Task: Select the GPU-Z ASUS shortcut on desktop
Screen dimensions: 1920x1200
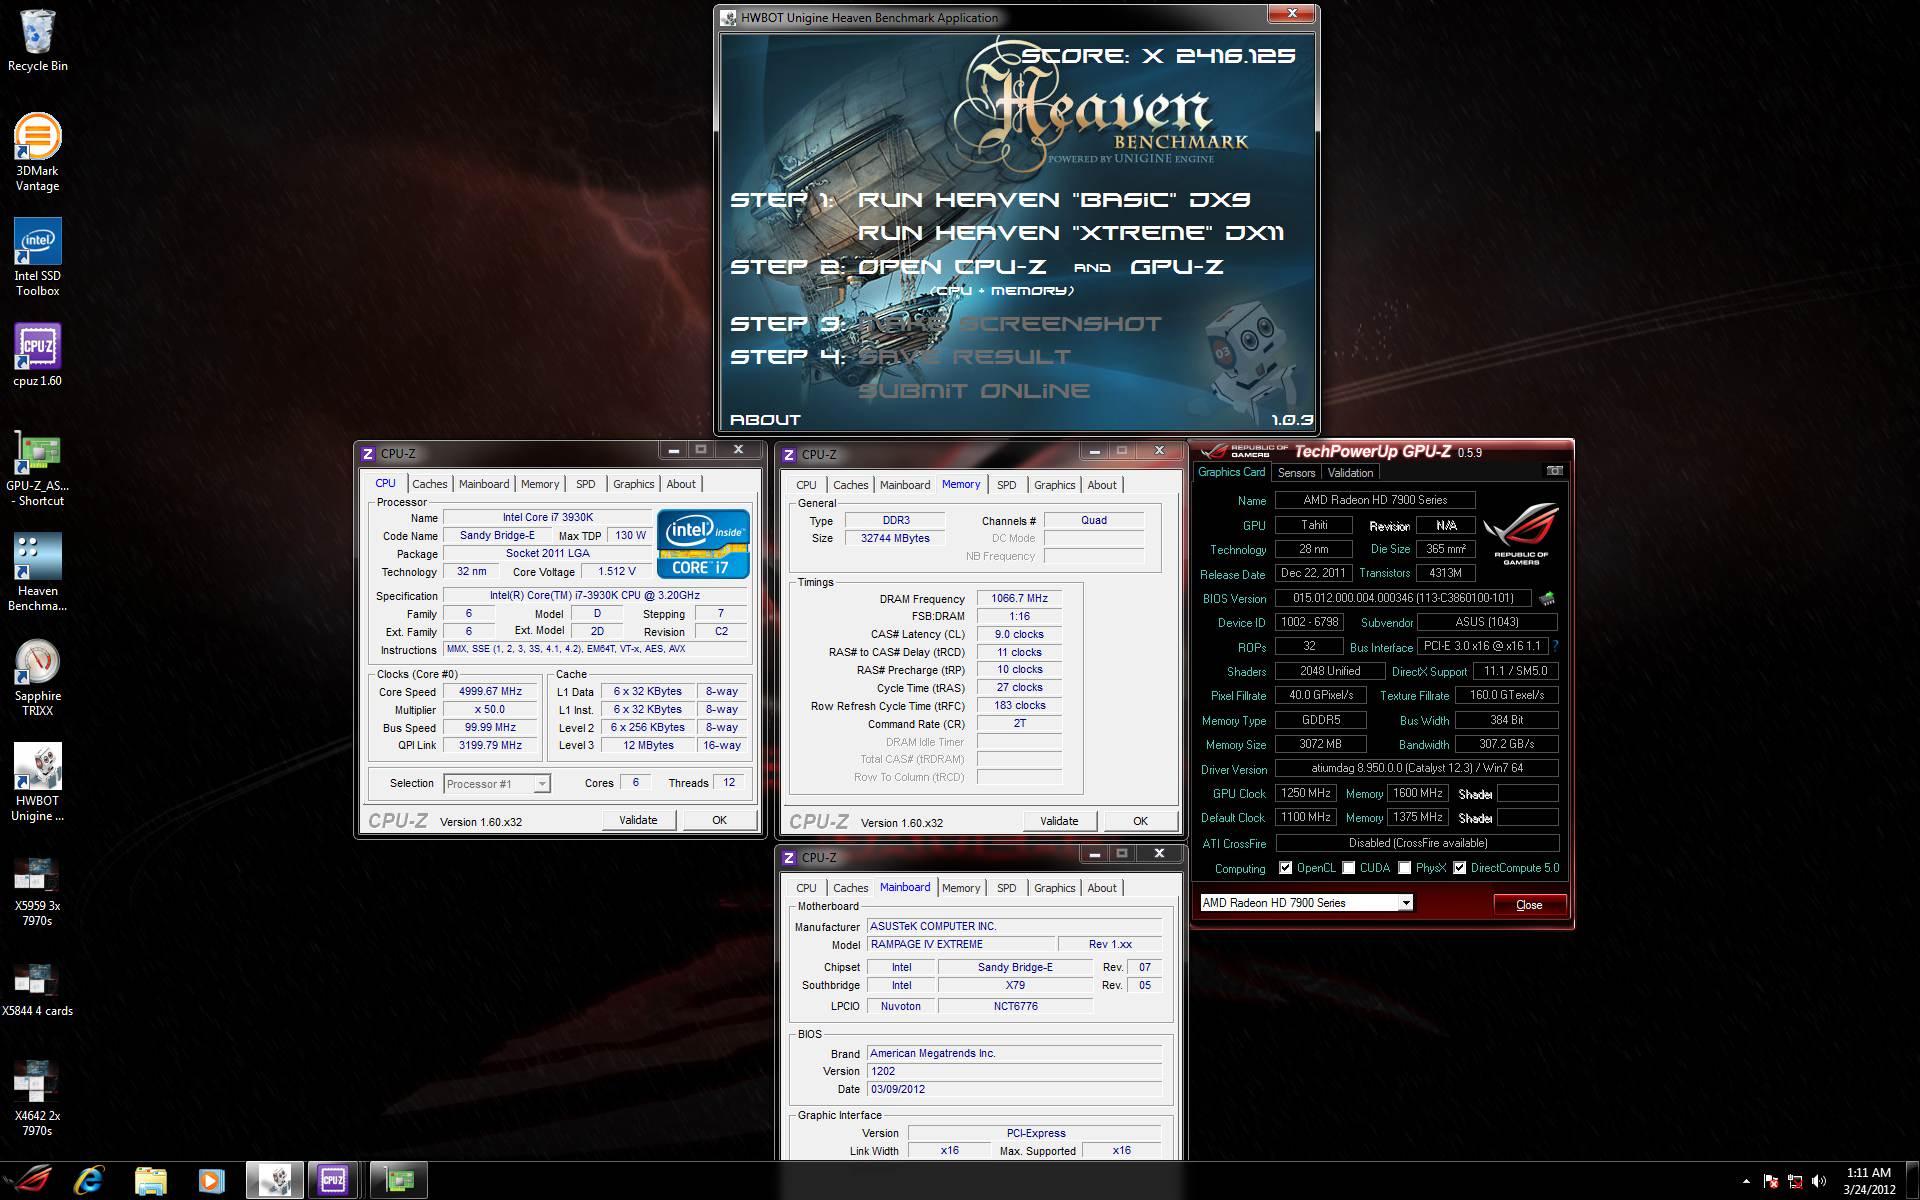Action: click(x=37, y=468)
